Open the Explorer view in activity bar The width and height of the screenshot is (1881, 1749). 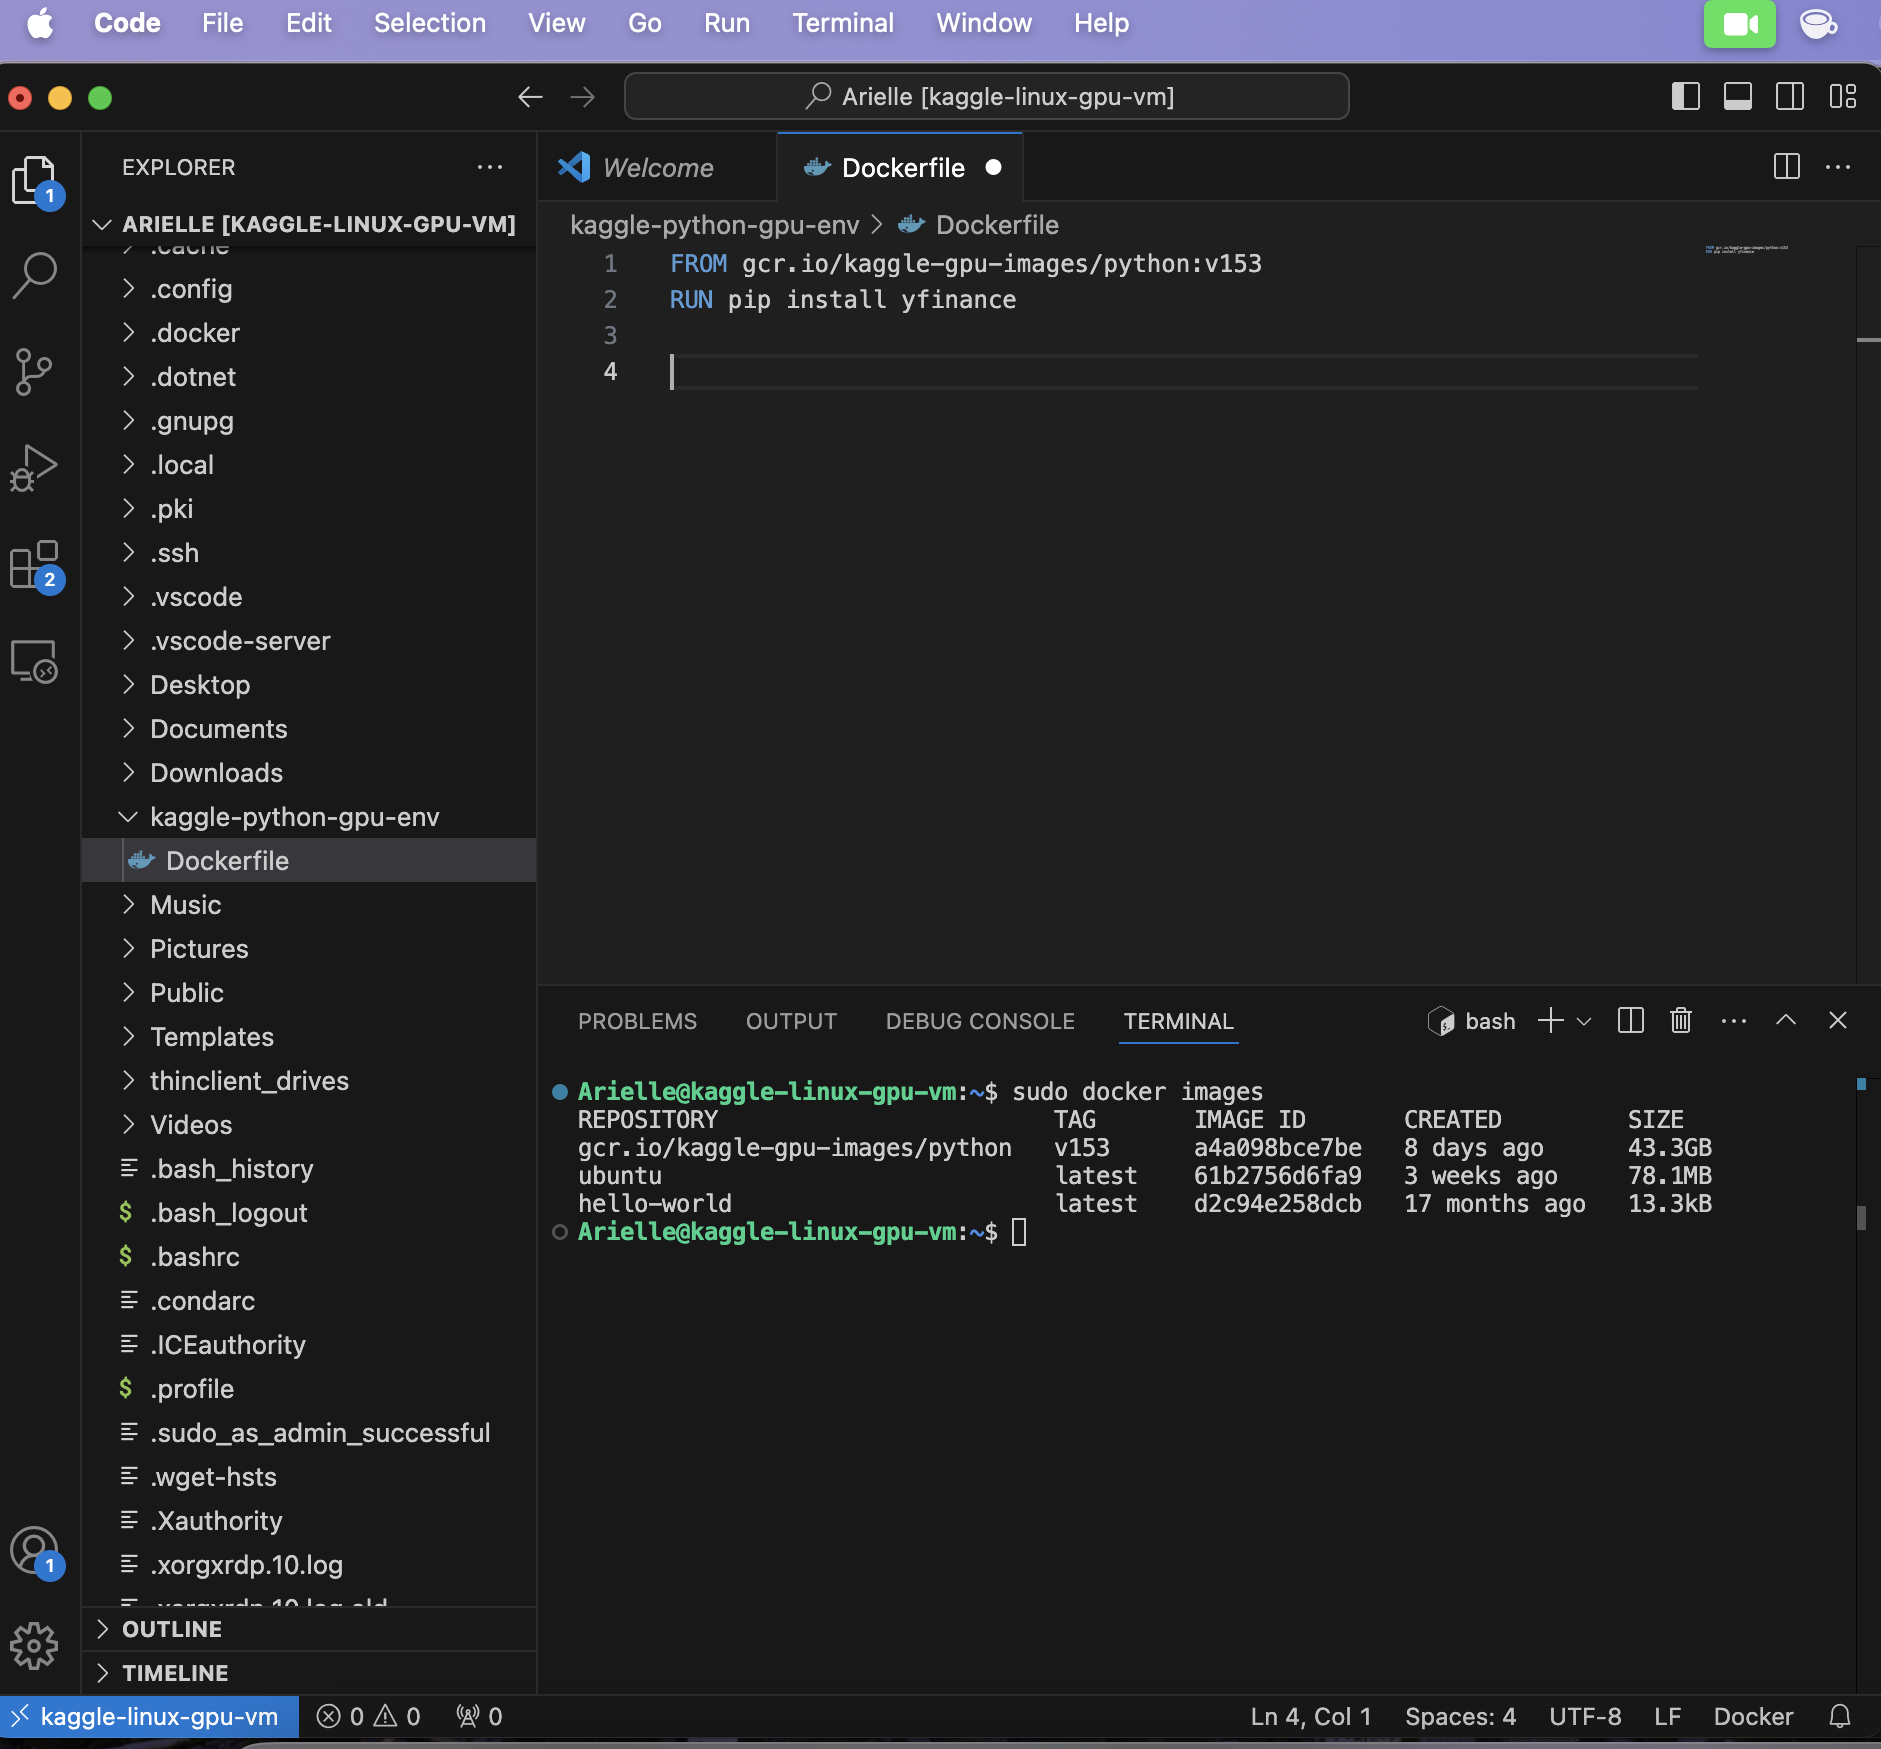pos(36,181)
